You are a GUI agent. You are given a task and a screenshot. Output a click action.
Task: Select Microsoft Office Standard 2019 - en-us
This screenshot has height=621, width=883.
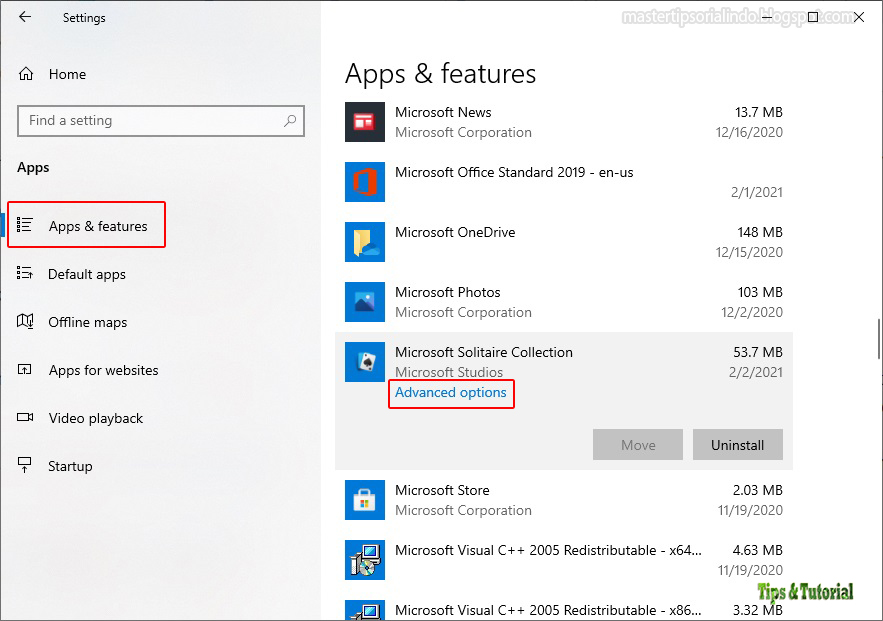[514, 172]
